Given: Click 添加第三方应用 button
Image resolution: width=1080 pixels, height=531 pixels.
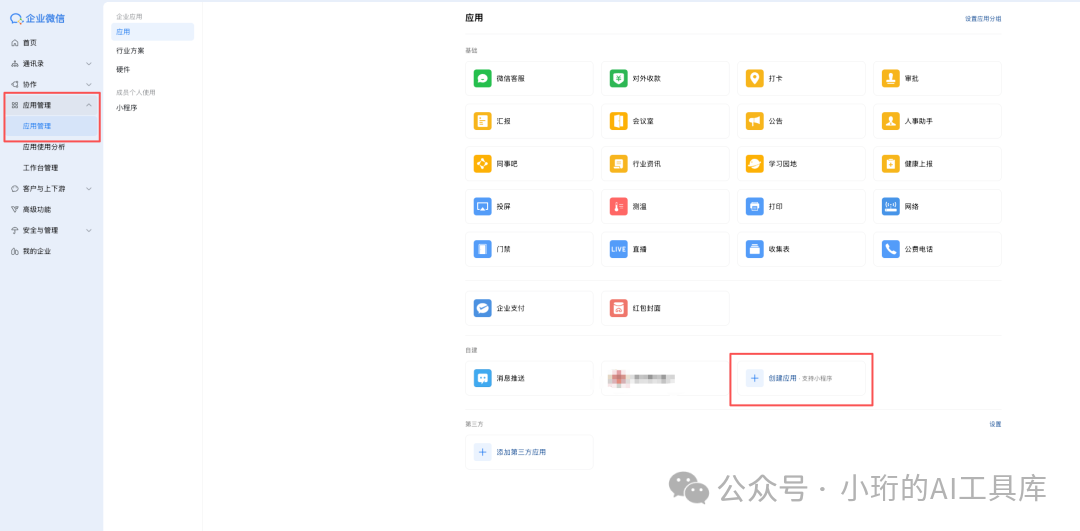Looking at the screenshot, I should [529, 452].
